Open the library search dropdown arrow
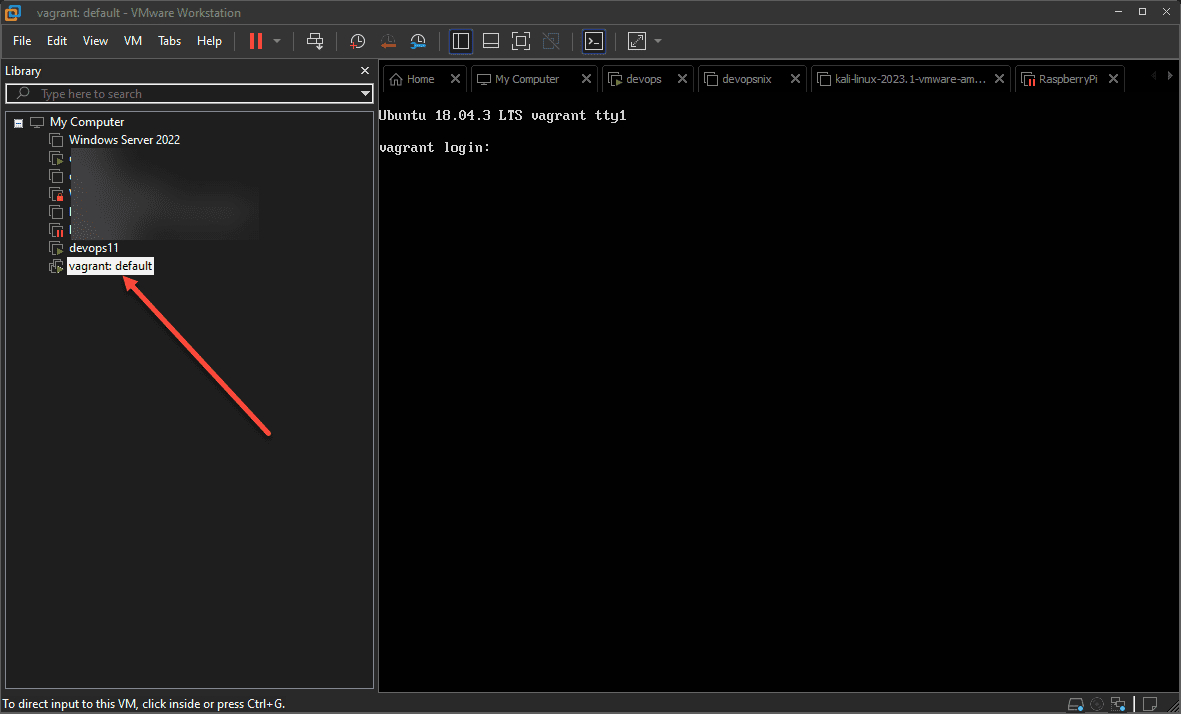 365,94
